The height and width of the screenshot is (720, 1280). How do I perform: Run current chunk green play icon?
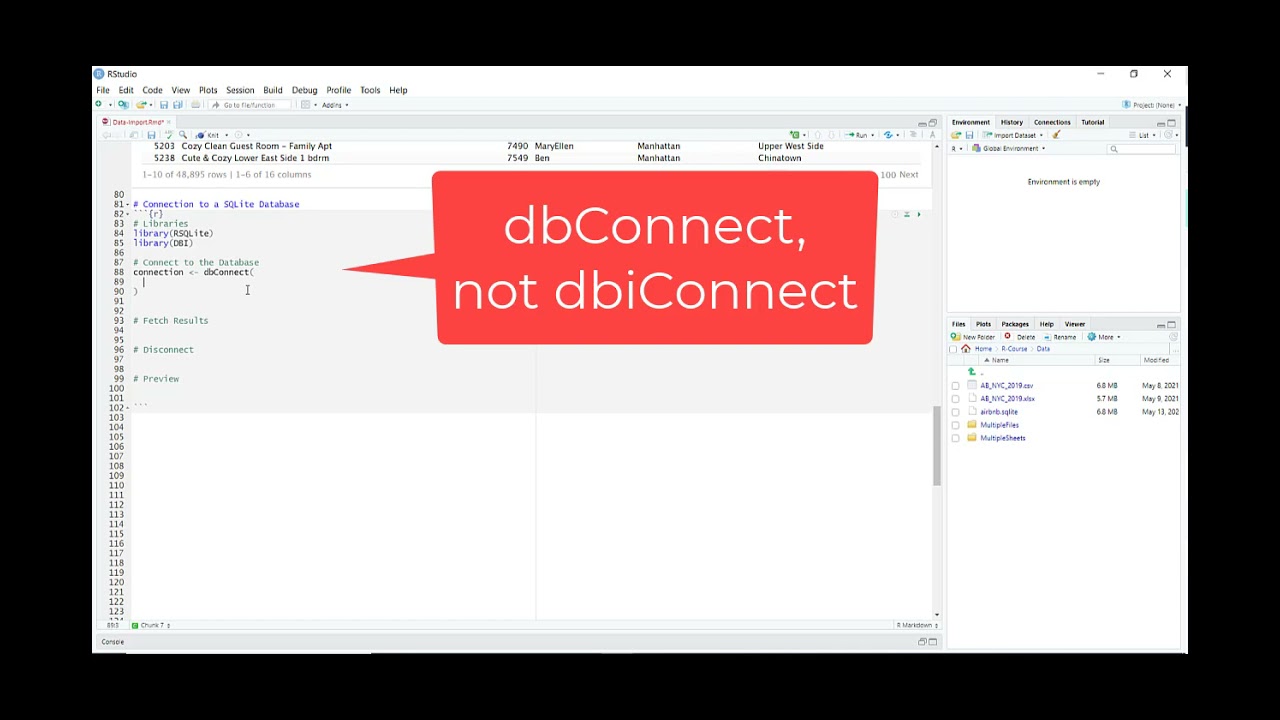[x=918, y=214]
